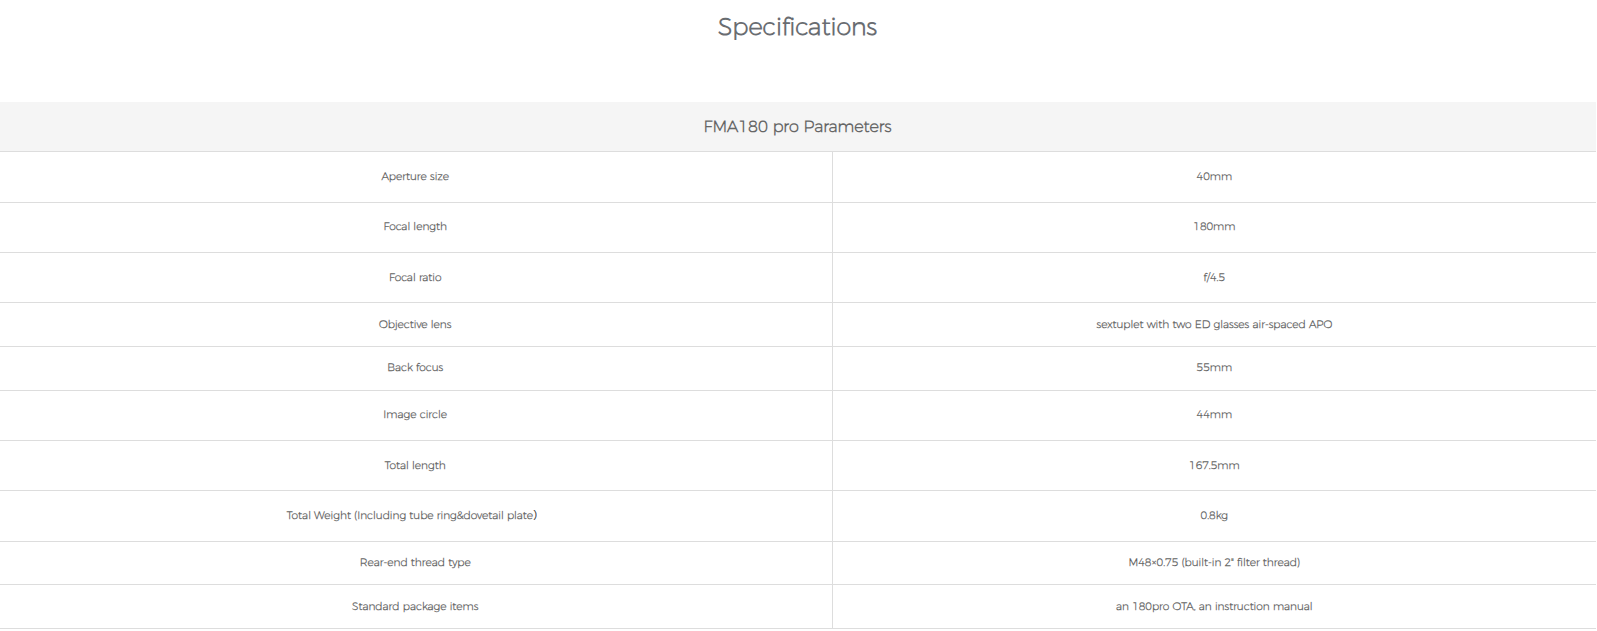
Task: Select the Total Weight row label
Action: pos(411,516)
